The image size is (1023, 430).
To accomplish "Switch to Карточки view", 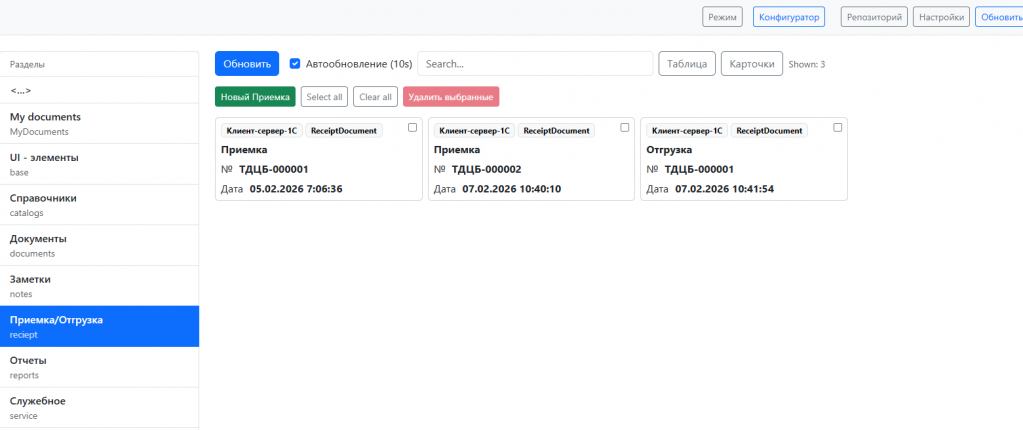I will click(x=752, y=64).
